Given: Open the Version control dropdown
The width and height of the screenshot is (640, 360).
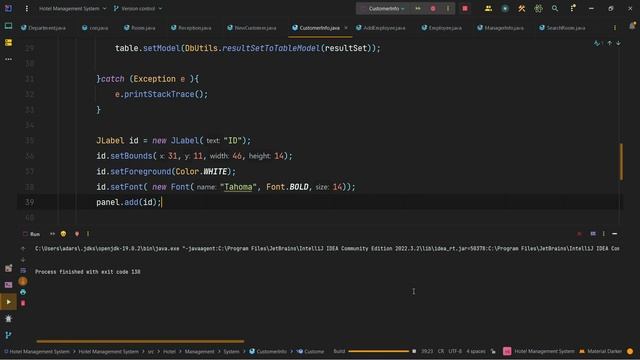Looking at the screenshot, I should tap(138, 8).
